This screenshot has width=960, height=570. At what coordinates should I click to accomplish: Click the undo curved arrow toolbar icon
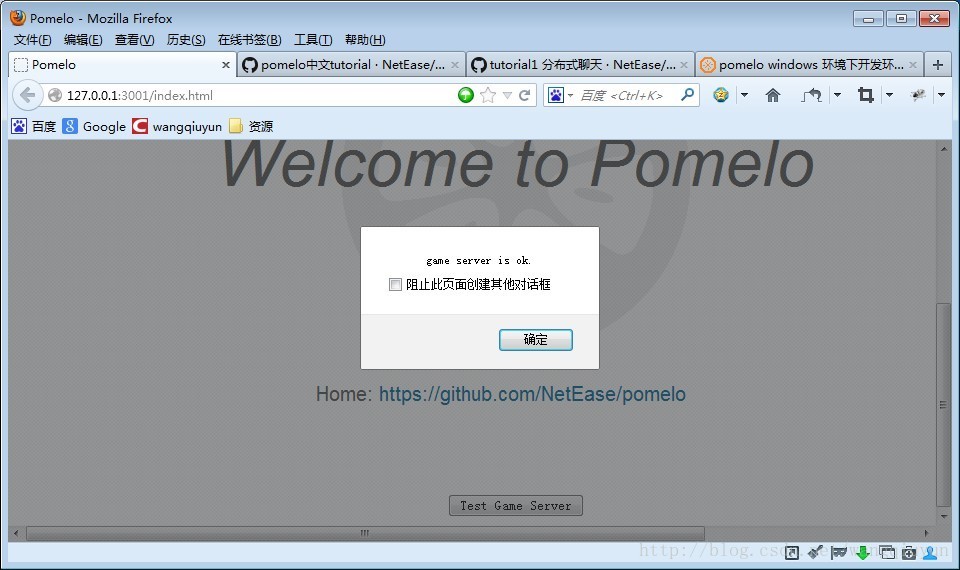click(812, 95)
